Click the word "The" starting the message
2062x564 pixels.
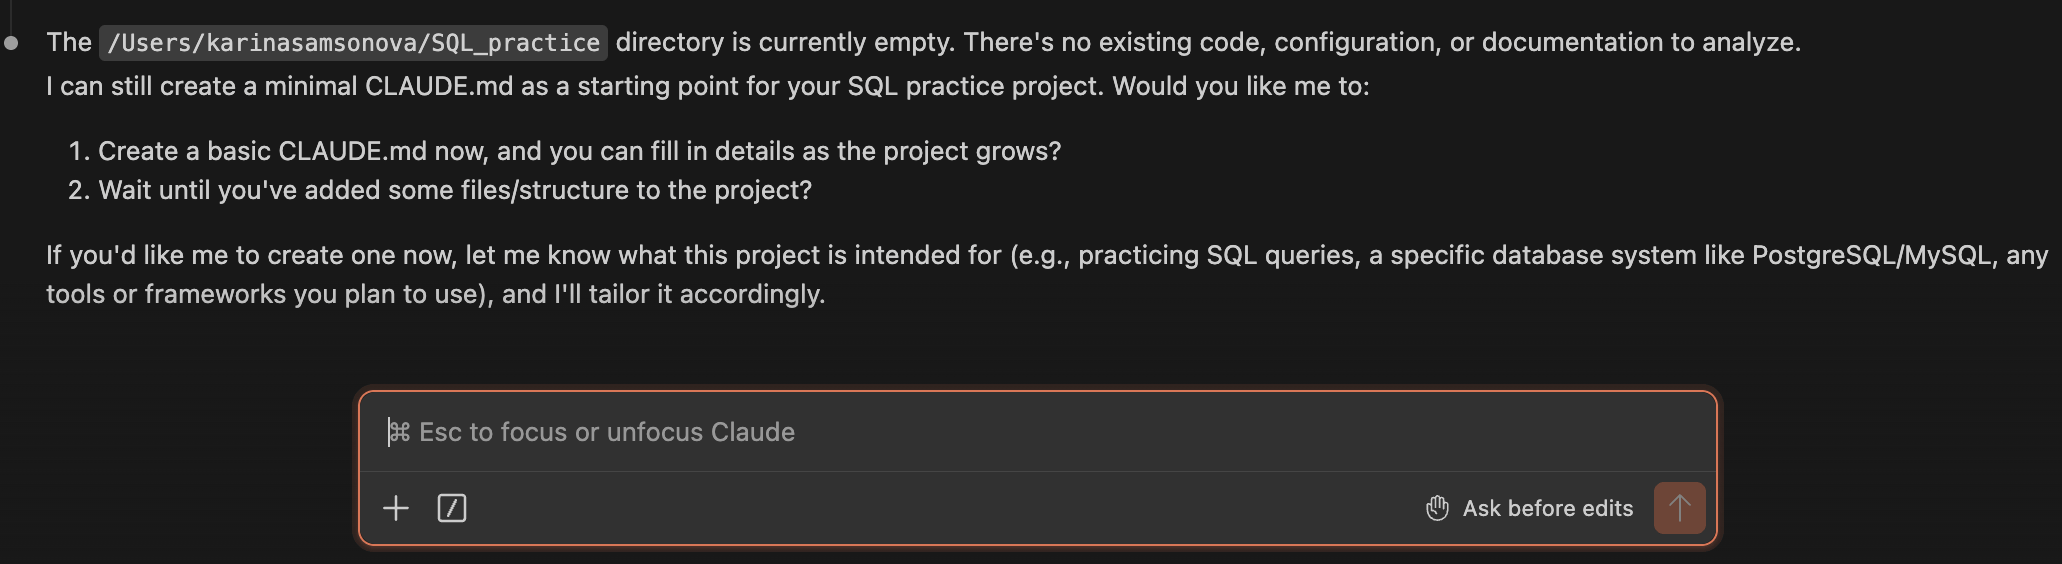pyautogui.click(x=69, y=42)
